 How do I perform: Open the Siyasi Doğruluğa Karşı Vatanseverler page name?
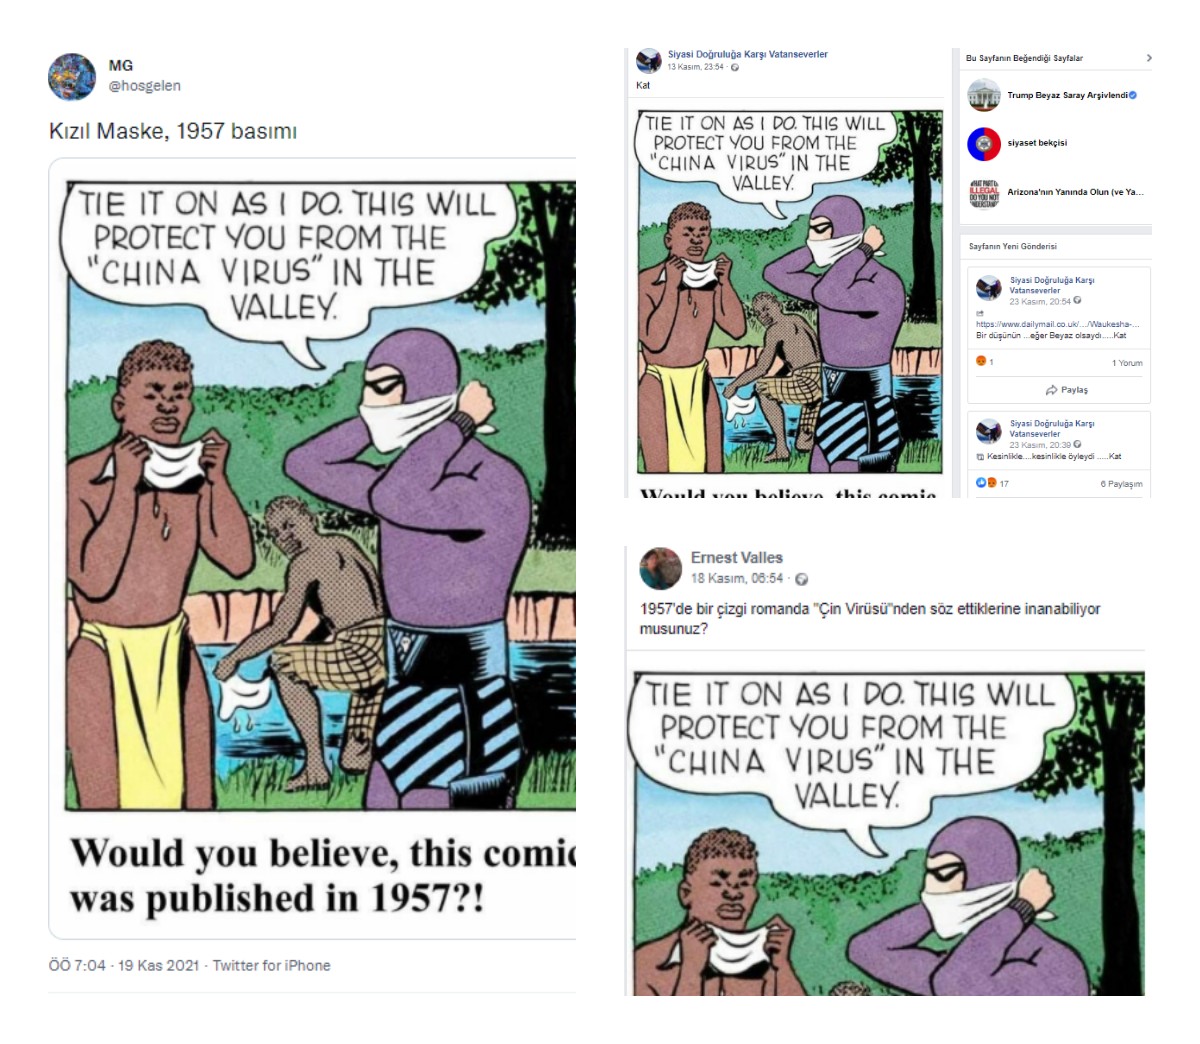coord(748,54)
